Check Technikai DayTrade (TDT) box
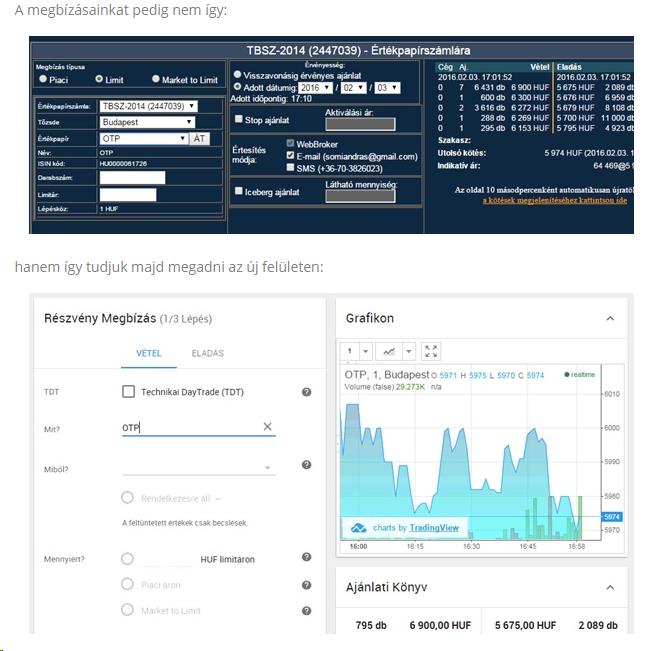The width and height of the screenshot is (661, 651). coord(128,392)
